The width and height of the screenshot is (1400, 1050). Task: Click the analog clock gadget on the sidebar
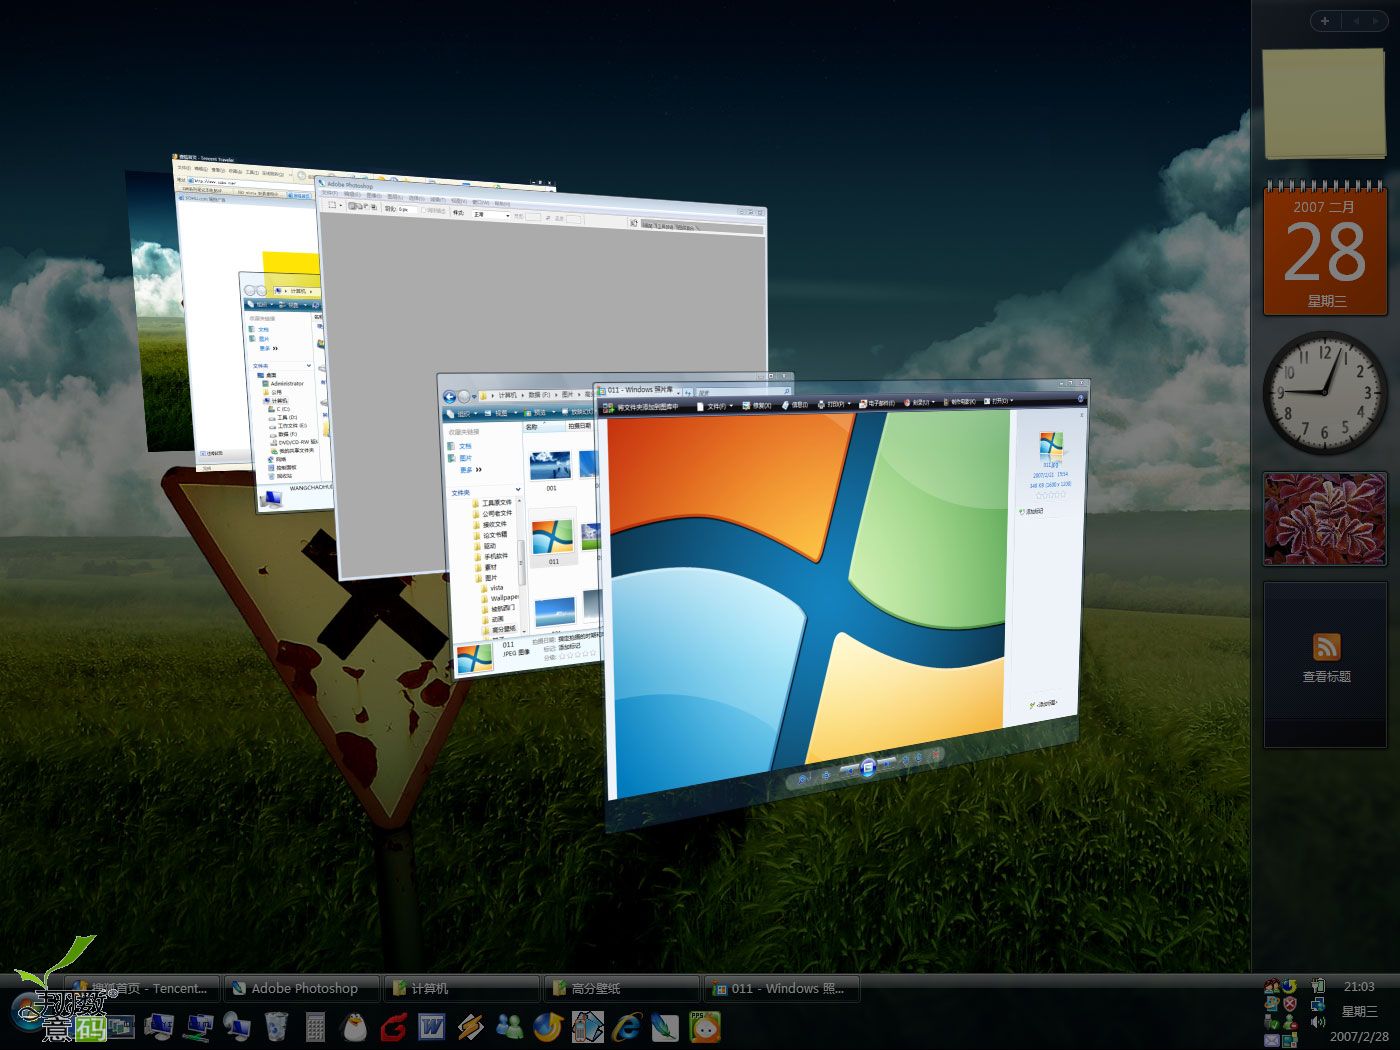click(x=1325, y=393)
